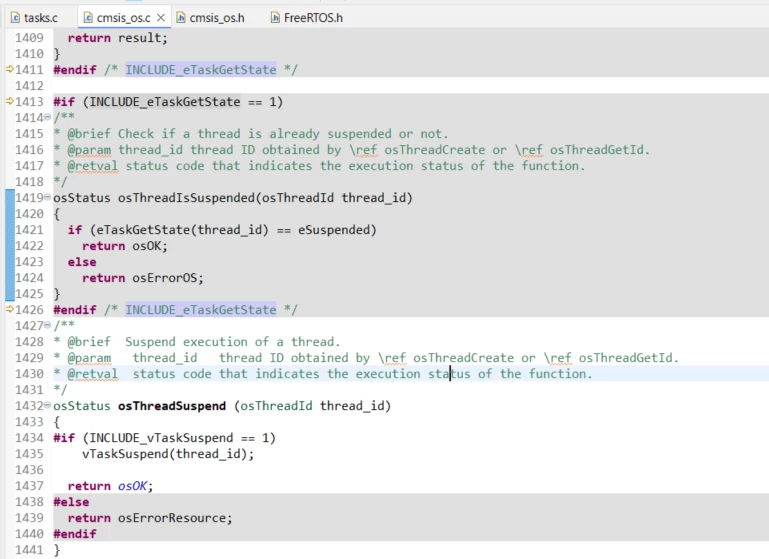Viewport: 769px width, 559px height.
Task: Click osThreadGetId on line 1416
Action: point(596,150)
